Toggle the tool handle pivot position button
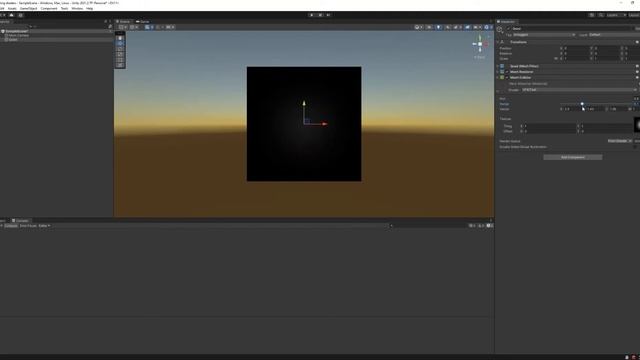640x360 pixels. [x=122, y=27]
